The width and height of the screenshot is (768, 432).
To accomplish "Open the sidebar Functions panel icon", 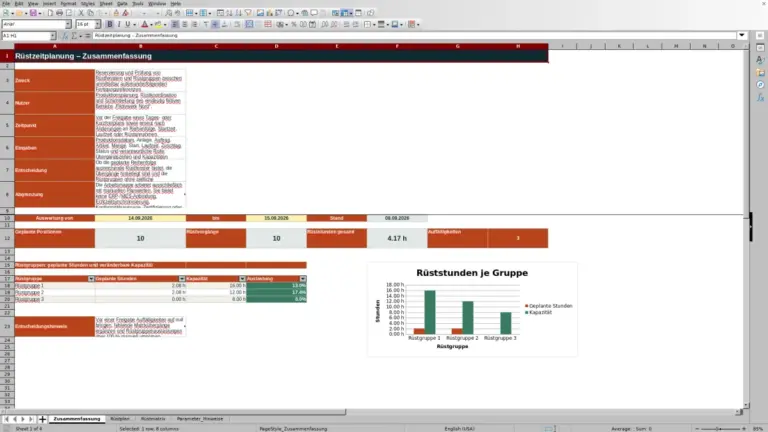I will point(760,98).
